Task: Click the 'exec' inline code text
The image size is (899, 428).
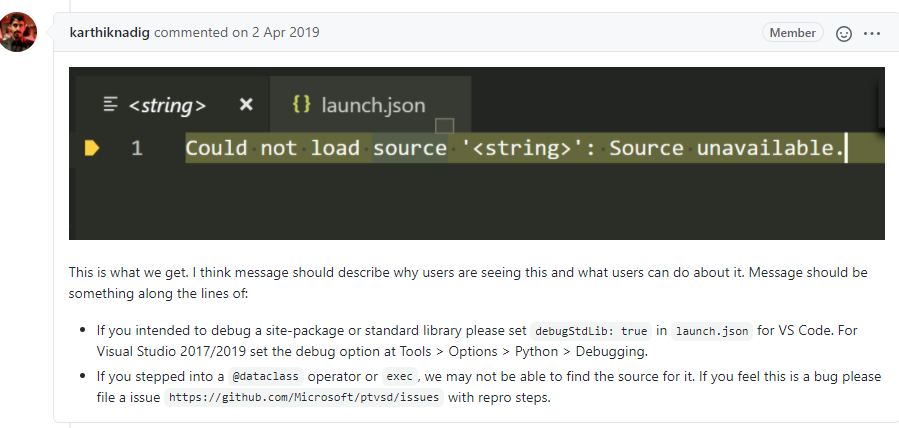Action: pos(400,377)
